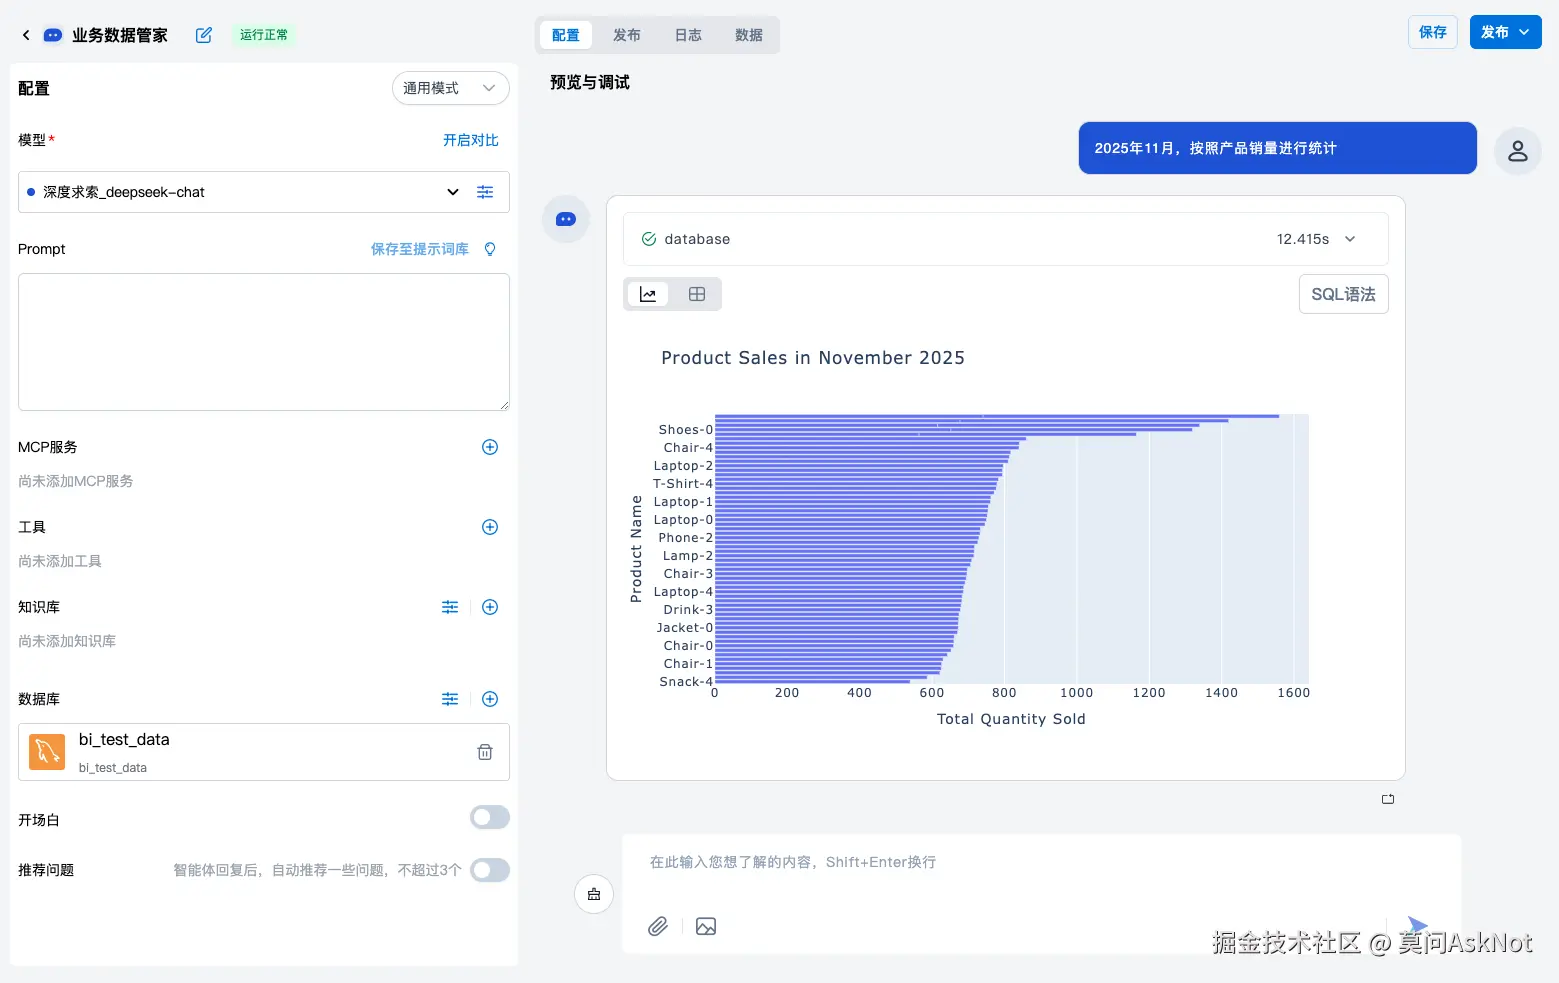
Task: Click the 开启对比 link
Action: click(x=471, y=140)
